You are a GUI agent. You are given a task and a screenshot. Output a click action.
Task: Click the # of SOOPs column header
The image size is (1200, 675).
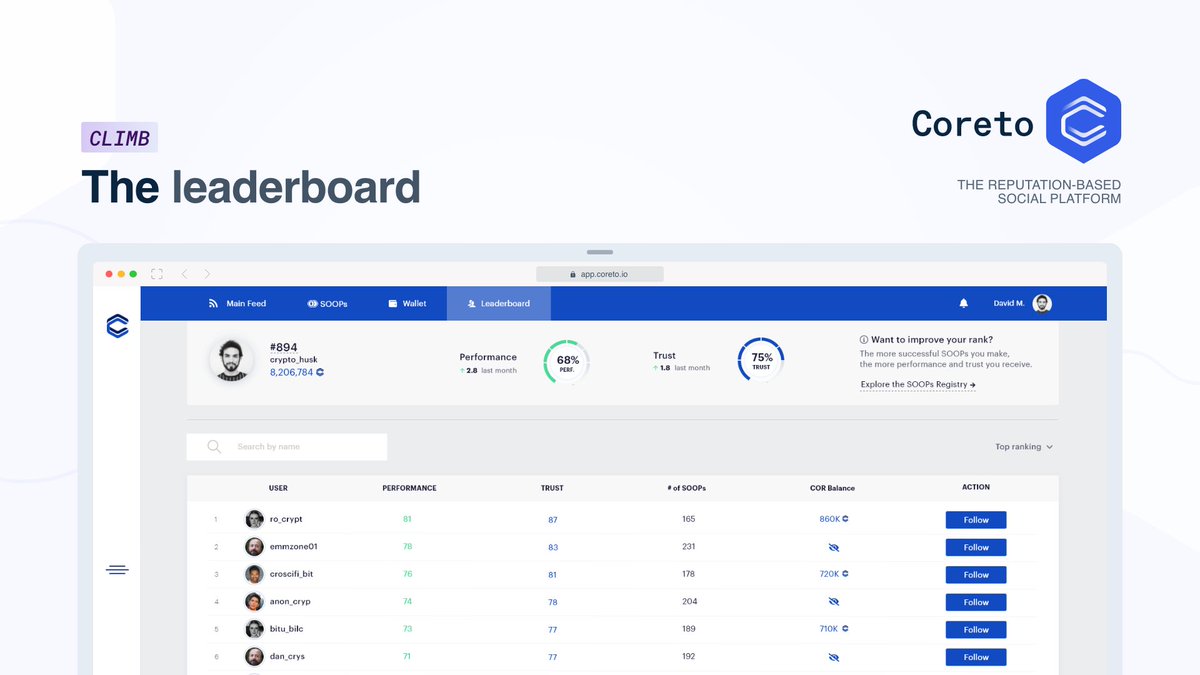click(x=687, y=488)
